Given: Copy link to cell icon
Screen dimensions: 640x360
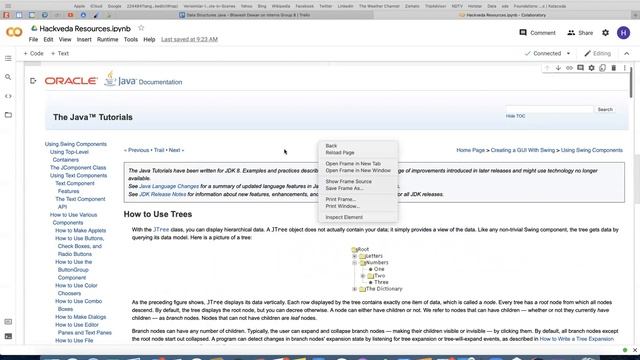Looking at the screenshot, I should [569, 68].
